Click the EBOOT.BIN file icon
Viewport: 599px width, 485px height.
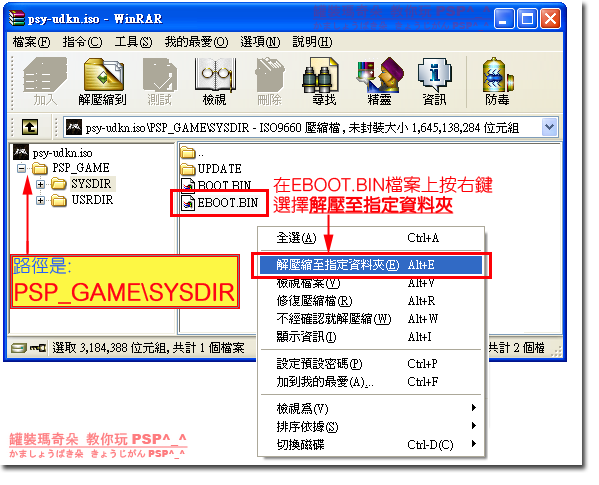click(188, 203)
